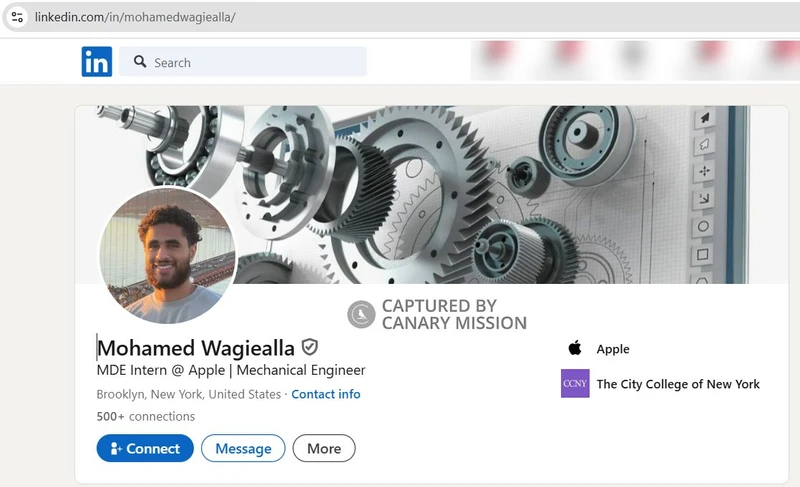Click the Mohamed Wagiealla name heading

196,348
